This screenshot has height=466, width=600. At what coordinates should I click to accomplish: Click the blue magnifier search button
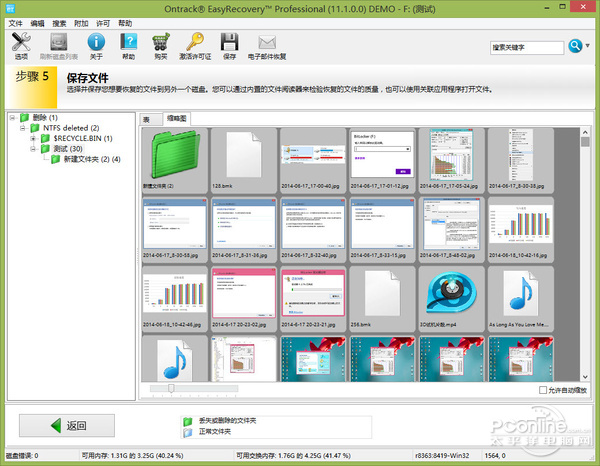(575, 46)
